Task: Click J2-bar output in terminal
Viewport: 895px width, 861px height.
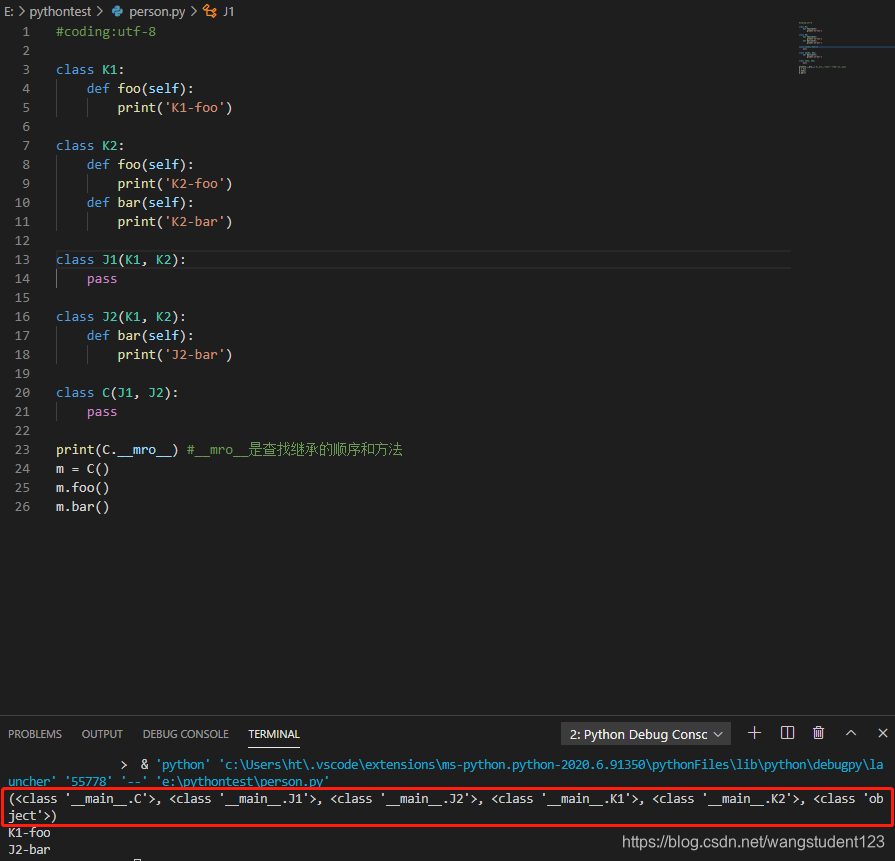Action: (29, 850)
